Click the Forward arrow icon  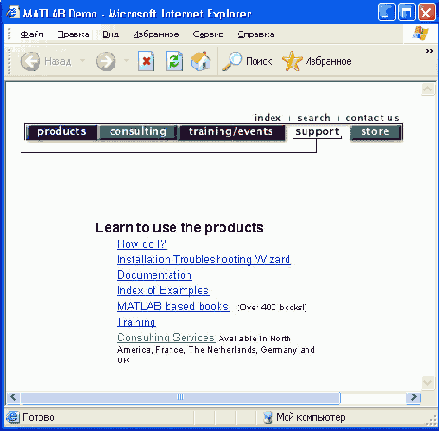(x=106, y=61)
